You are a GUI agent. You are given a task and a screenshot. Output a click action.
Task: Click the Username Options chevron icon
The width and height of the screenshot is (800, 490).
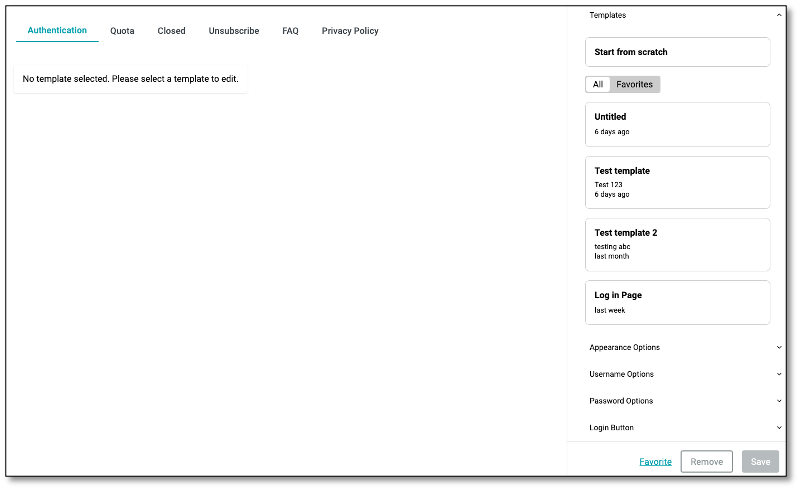(779, 374)
